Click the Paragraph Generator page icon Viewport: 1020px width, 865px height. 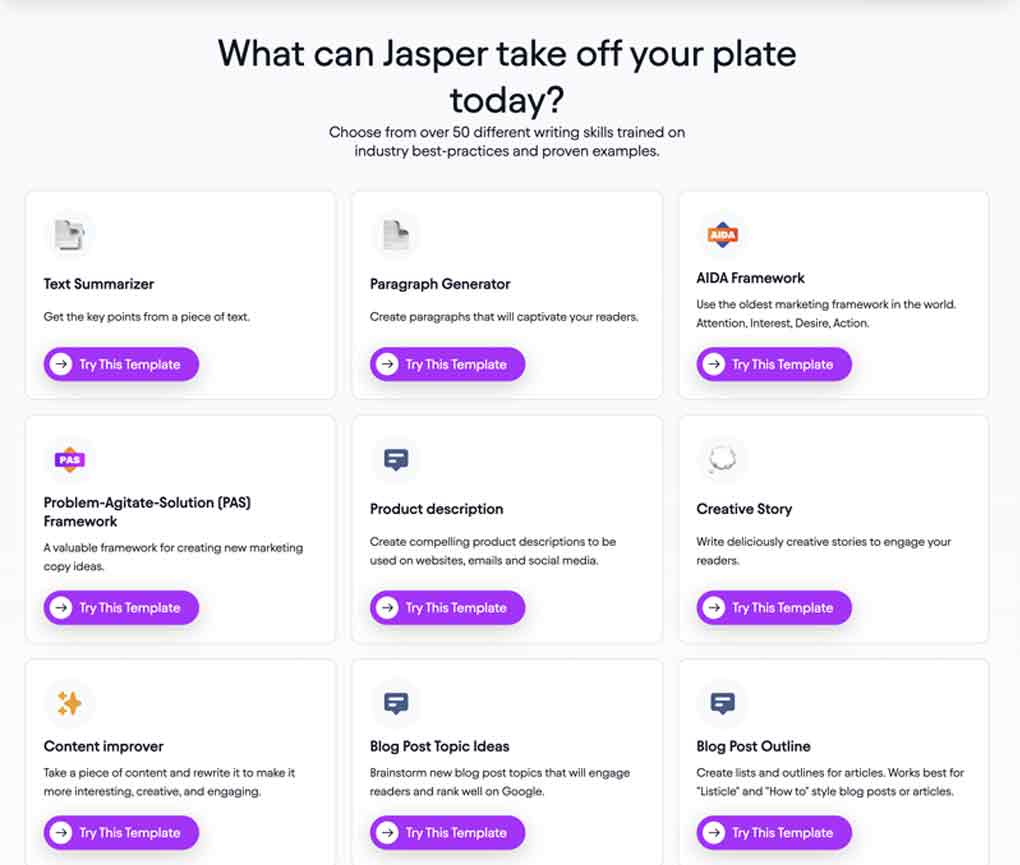tap(396, 235)
